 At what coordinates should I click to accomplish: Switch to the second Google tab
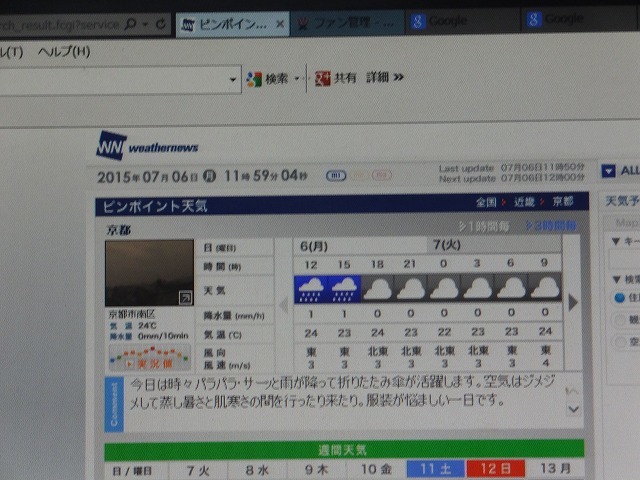(580, 18)
